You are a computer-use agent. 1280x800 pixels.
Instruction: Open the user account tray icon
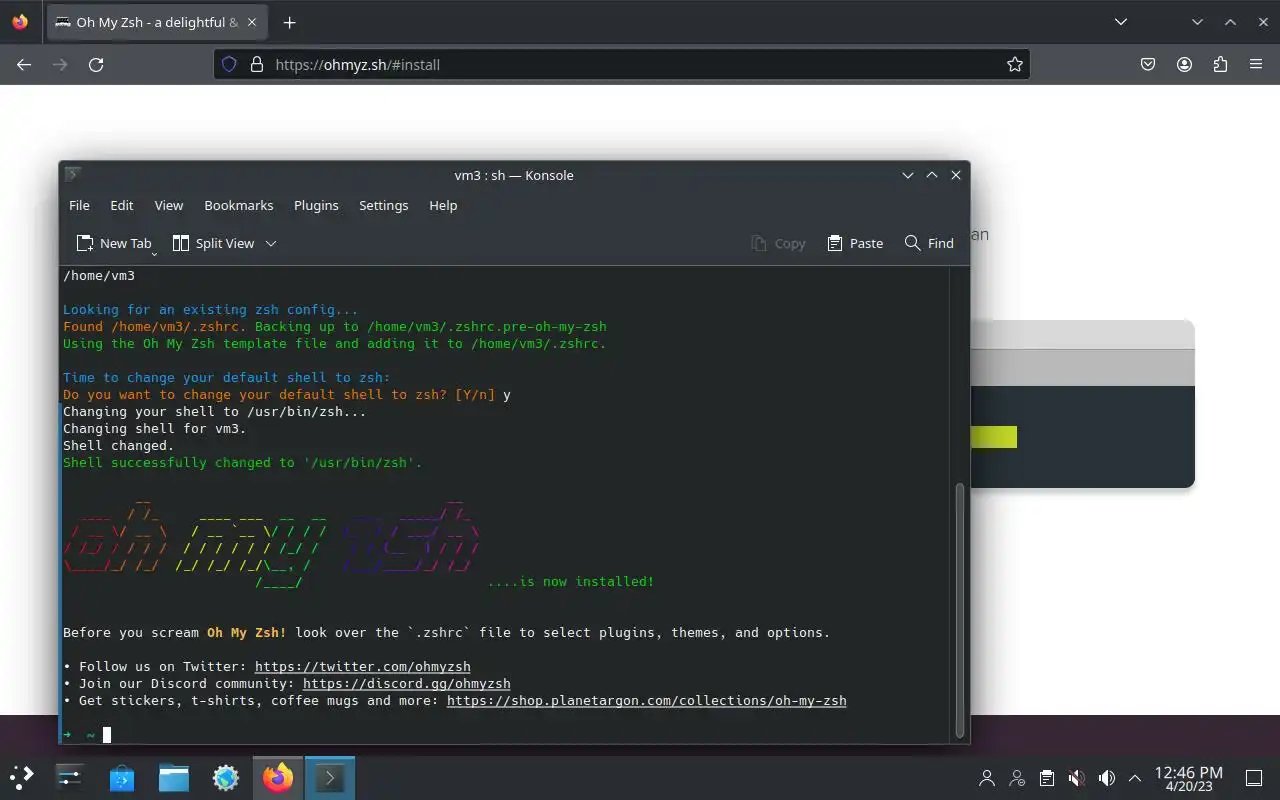987,778
